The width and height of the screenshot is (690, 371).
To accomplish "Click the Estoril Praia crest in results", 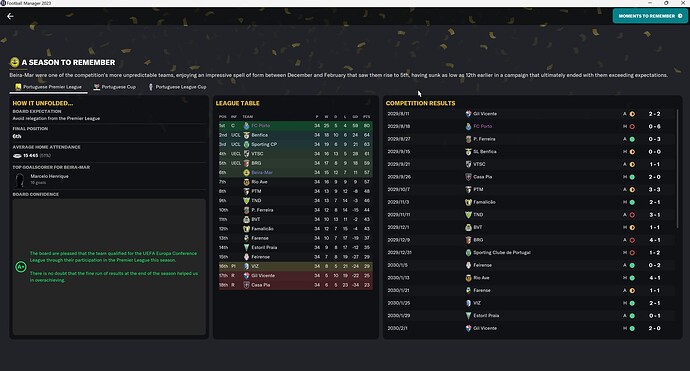I will point(468,316).
